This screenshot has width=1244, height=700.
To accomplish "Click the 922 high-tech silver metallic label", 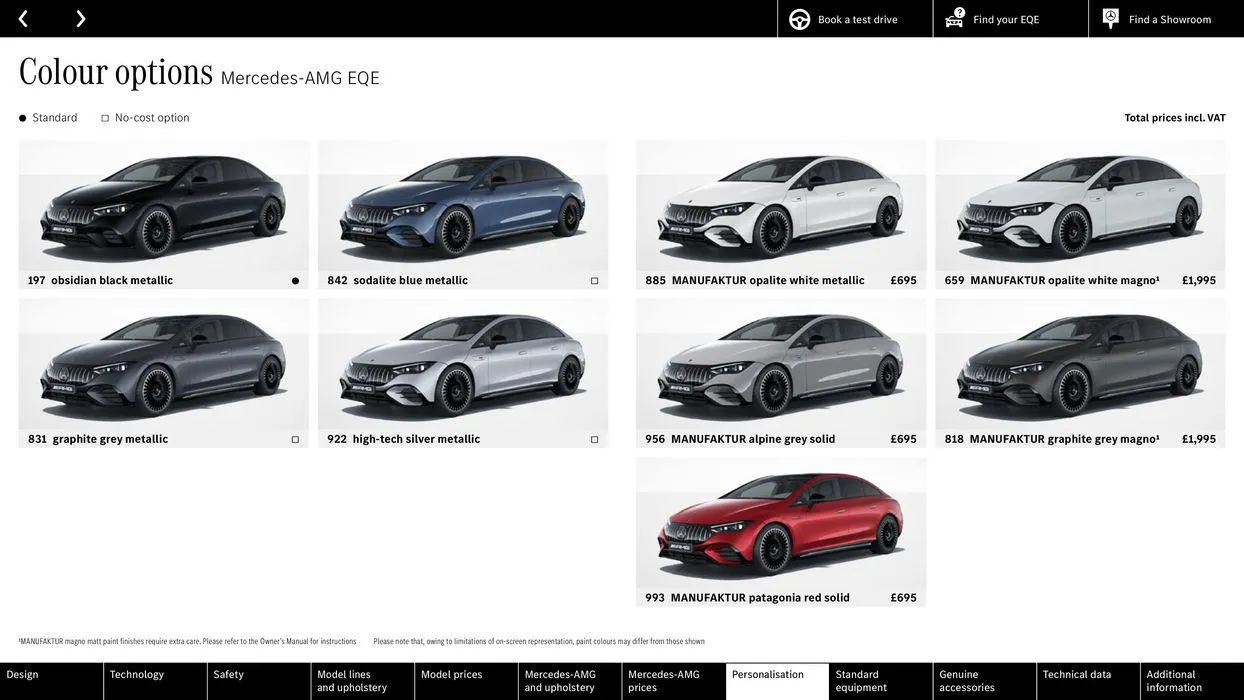I will (x=404, y=440).
